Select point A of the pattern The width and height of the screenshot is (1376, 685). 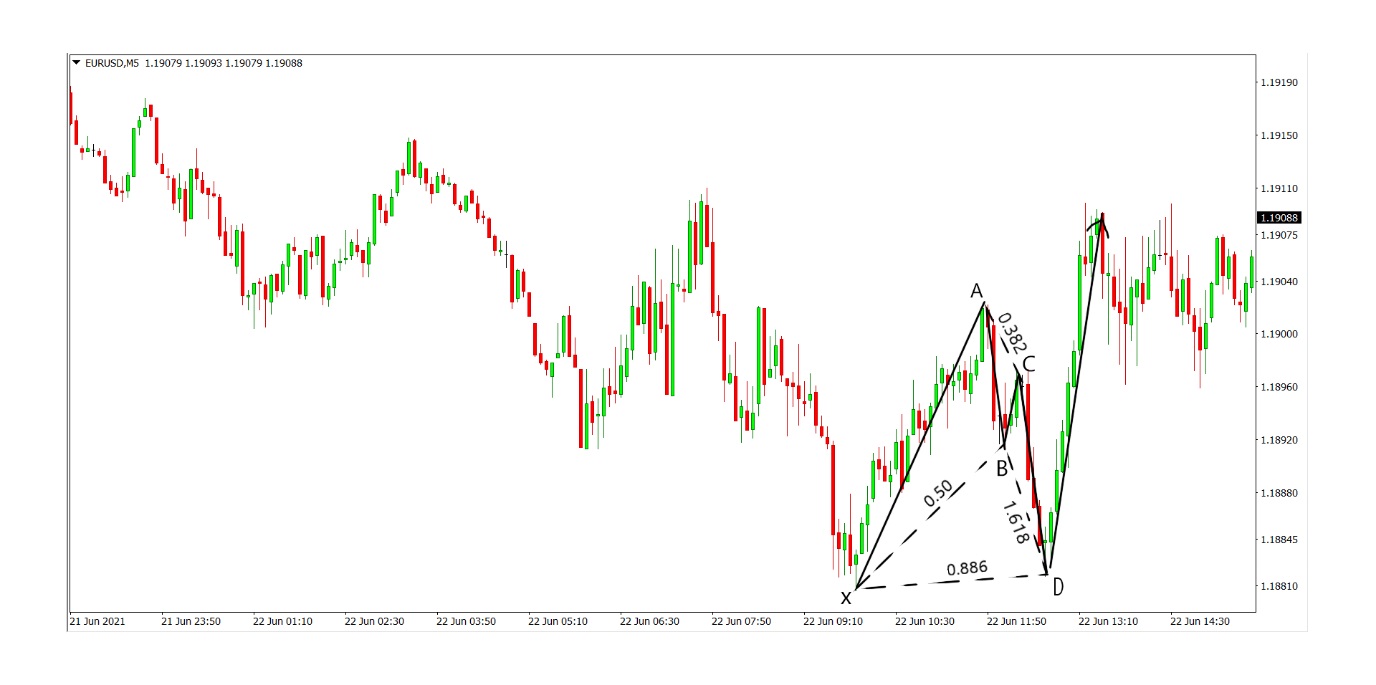click(x=975, y=292)
